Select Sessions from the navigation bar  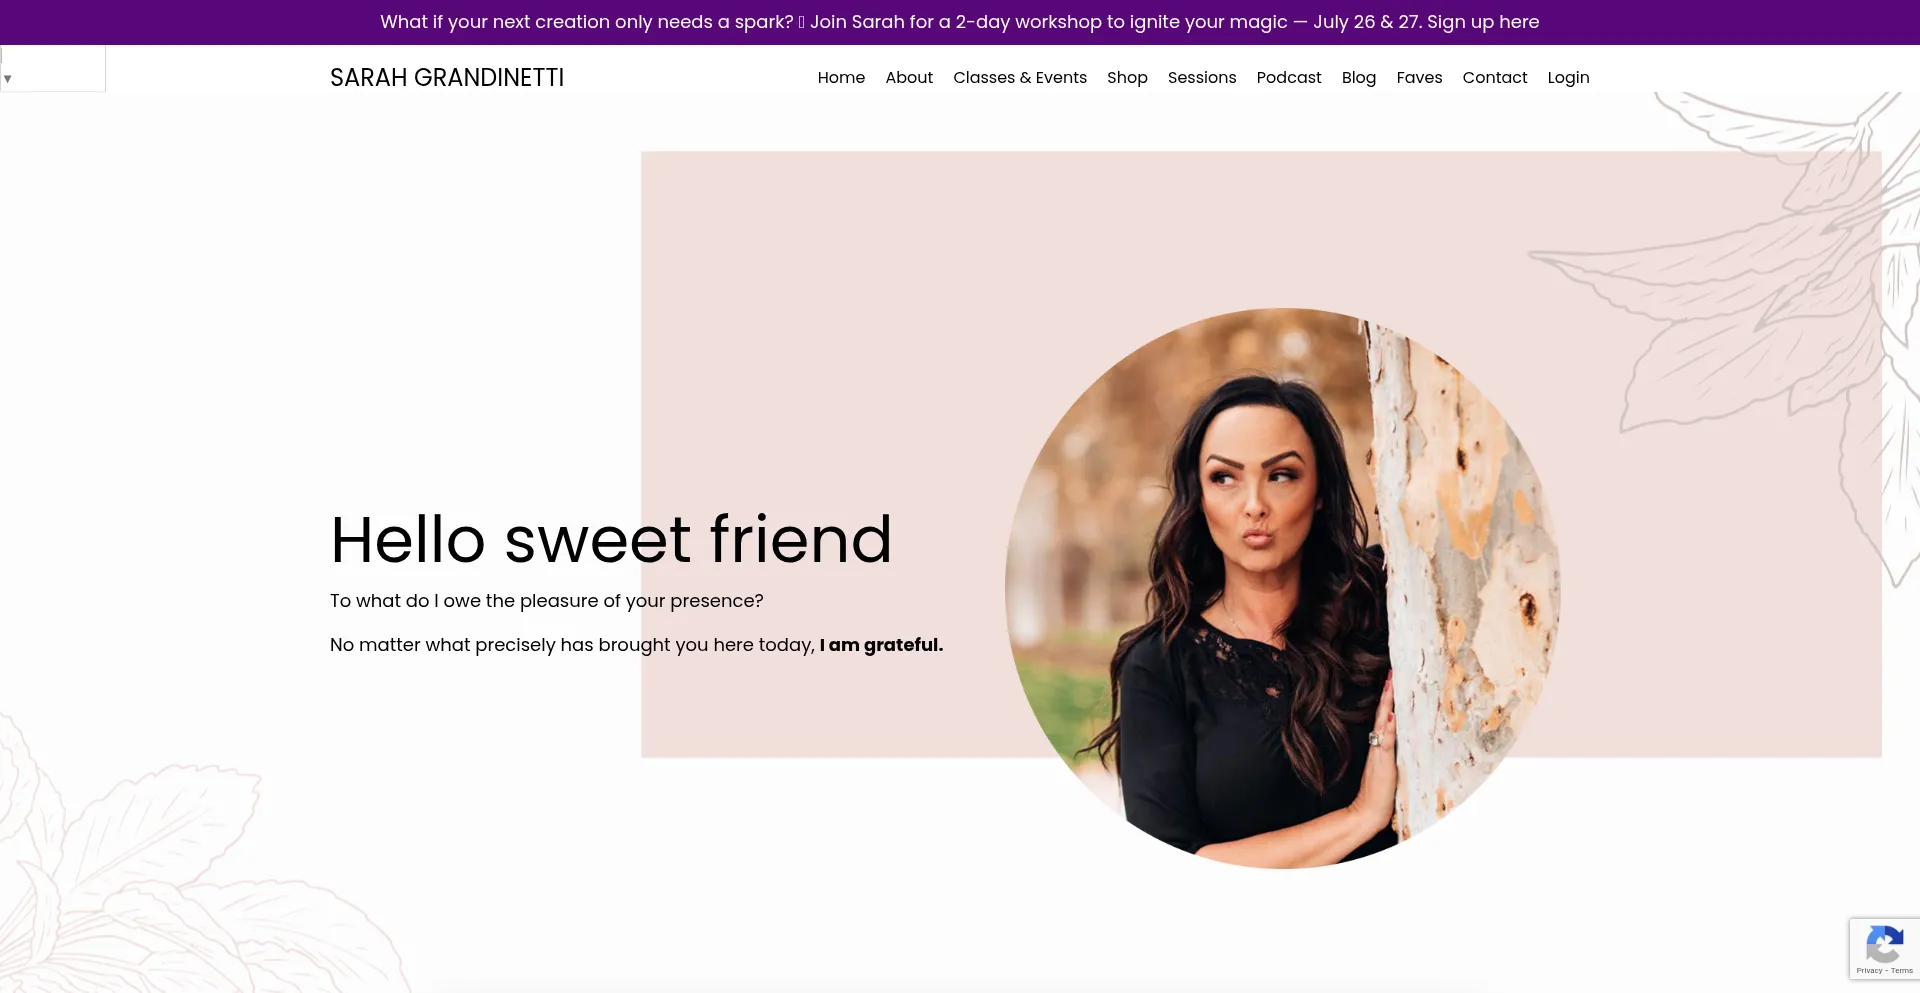tap(1202, 77)
